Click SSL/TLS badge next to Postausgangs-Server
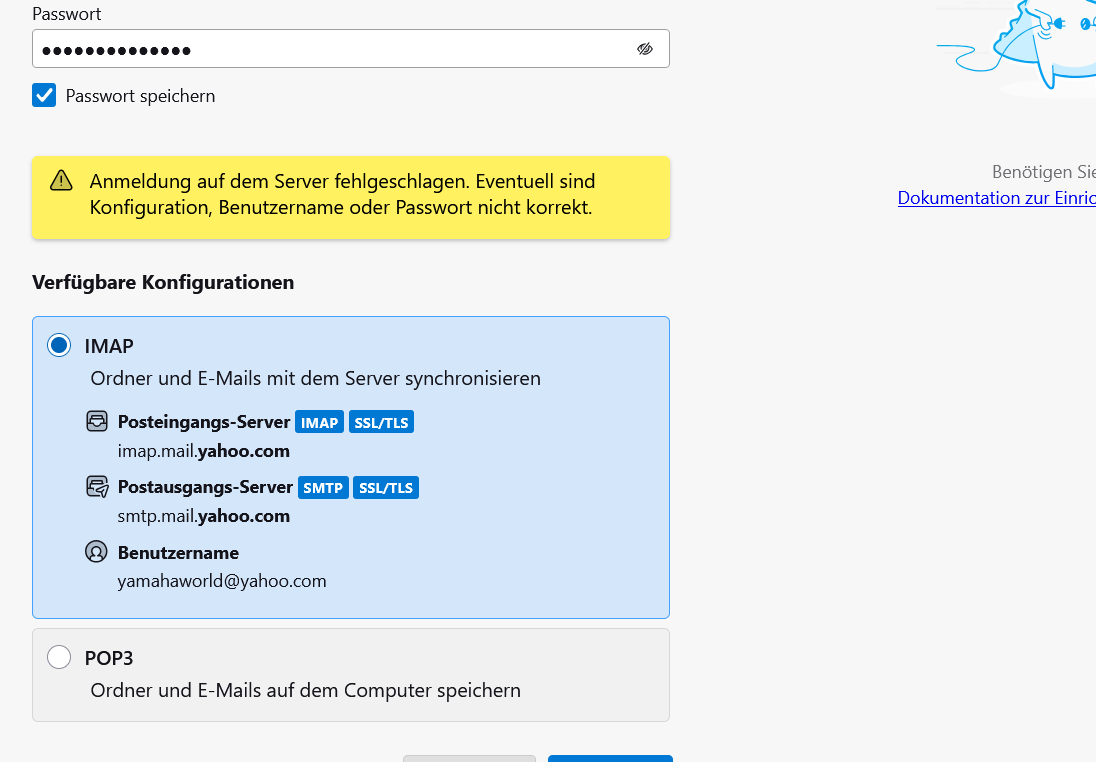Viewport: 1096px width, 762px height. [386, 488]
